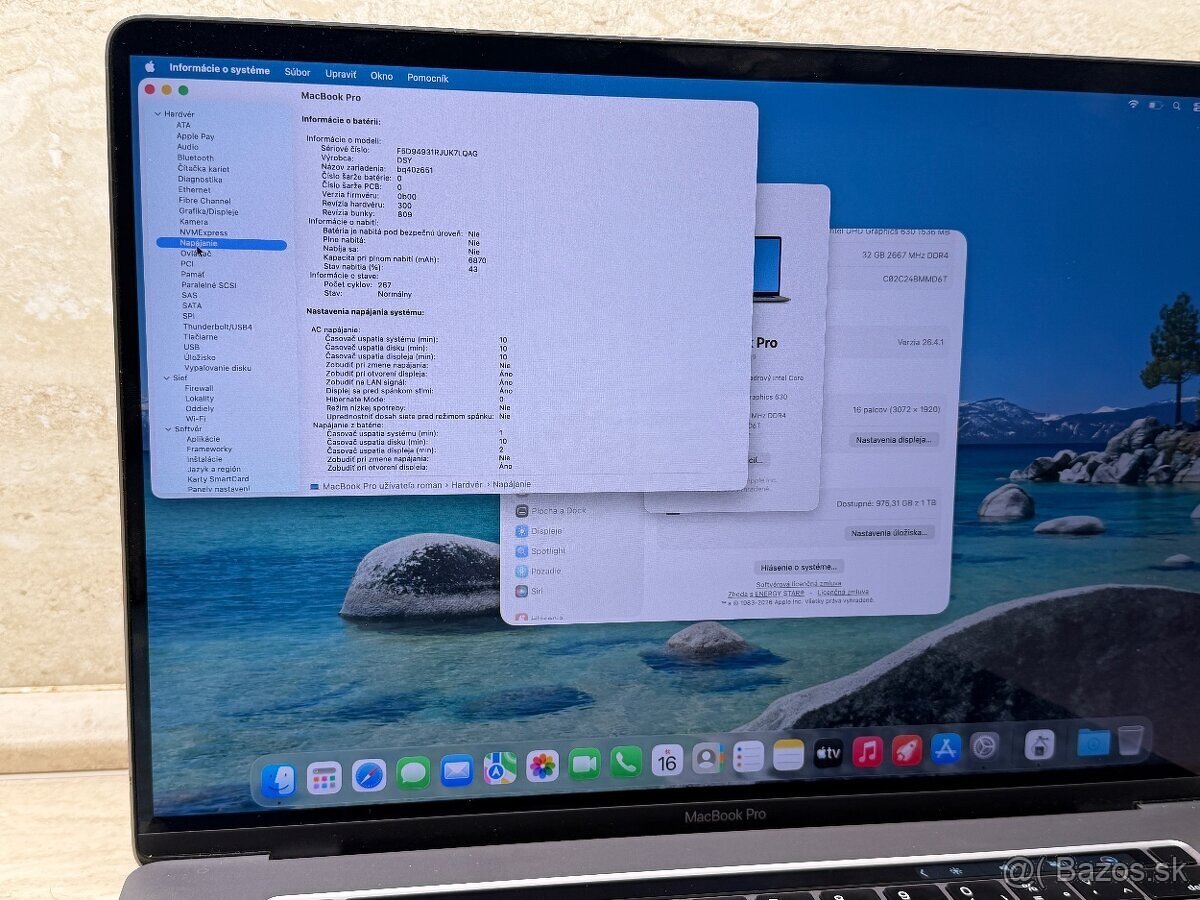Select Bluetooth in sidebar tree
The image size is (1200, 900).
click(x=195, y=158)
